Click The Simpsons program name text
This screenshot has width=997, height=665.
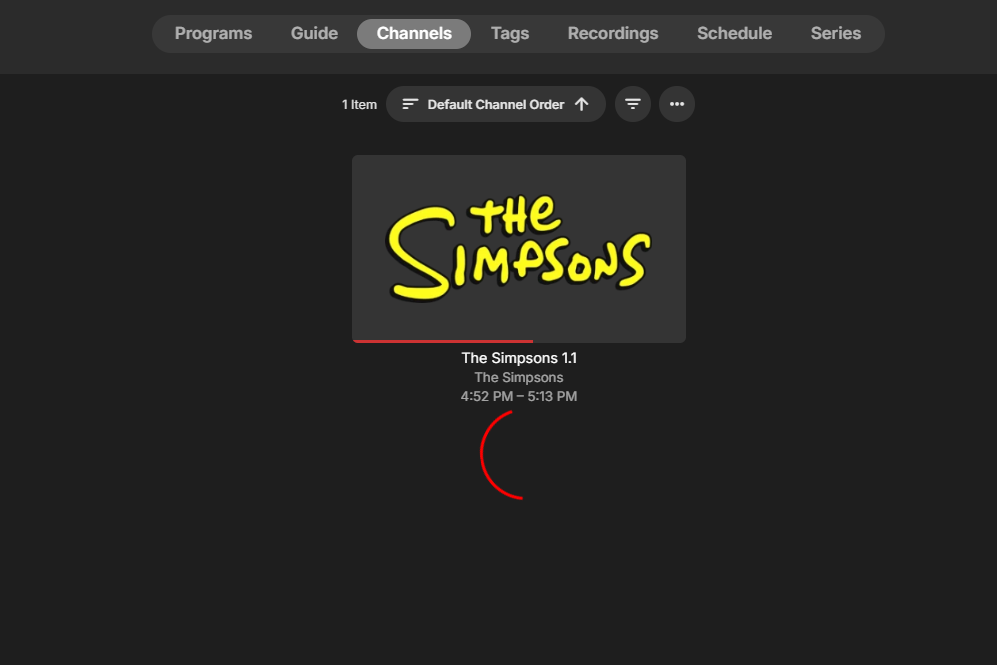519,378
